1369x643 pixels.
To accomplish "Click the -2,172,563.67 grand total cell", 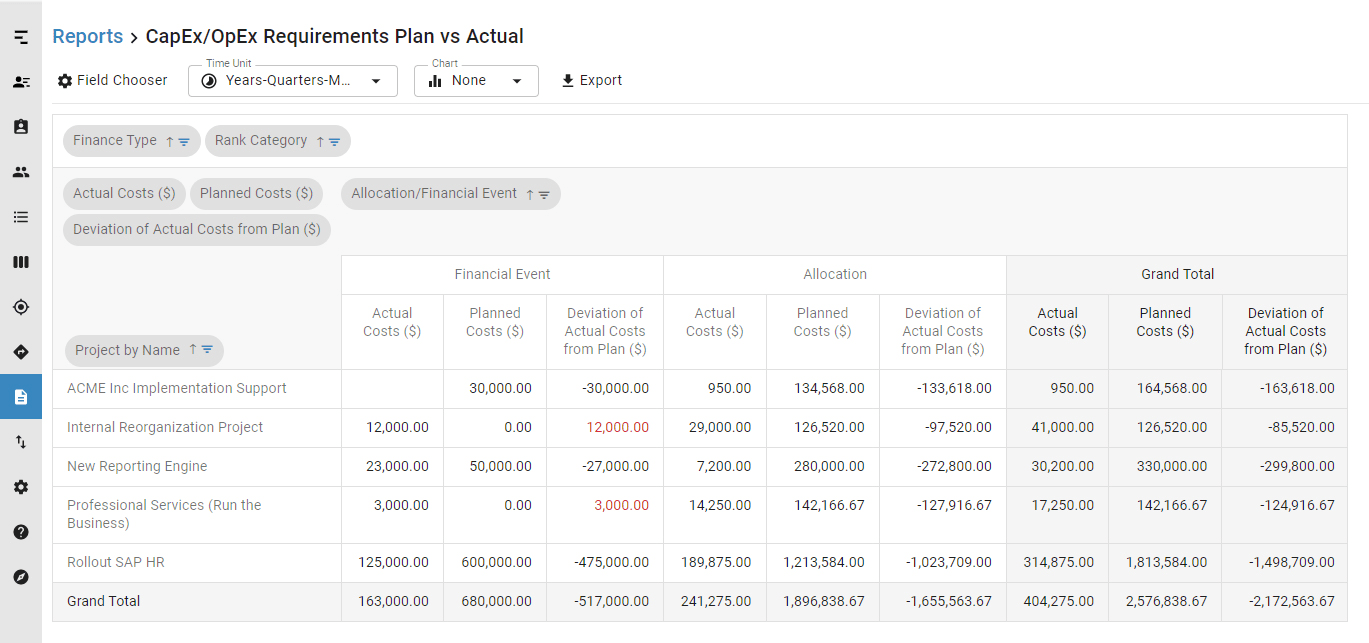I will pos(1285,602).
